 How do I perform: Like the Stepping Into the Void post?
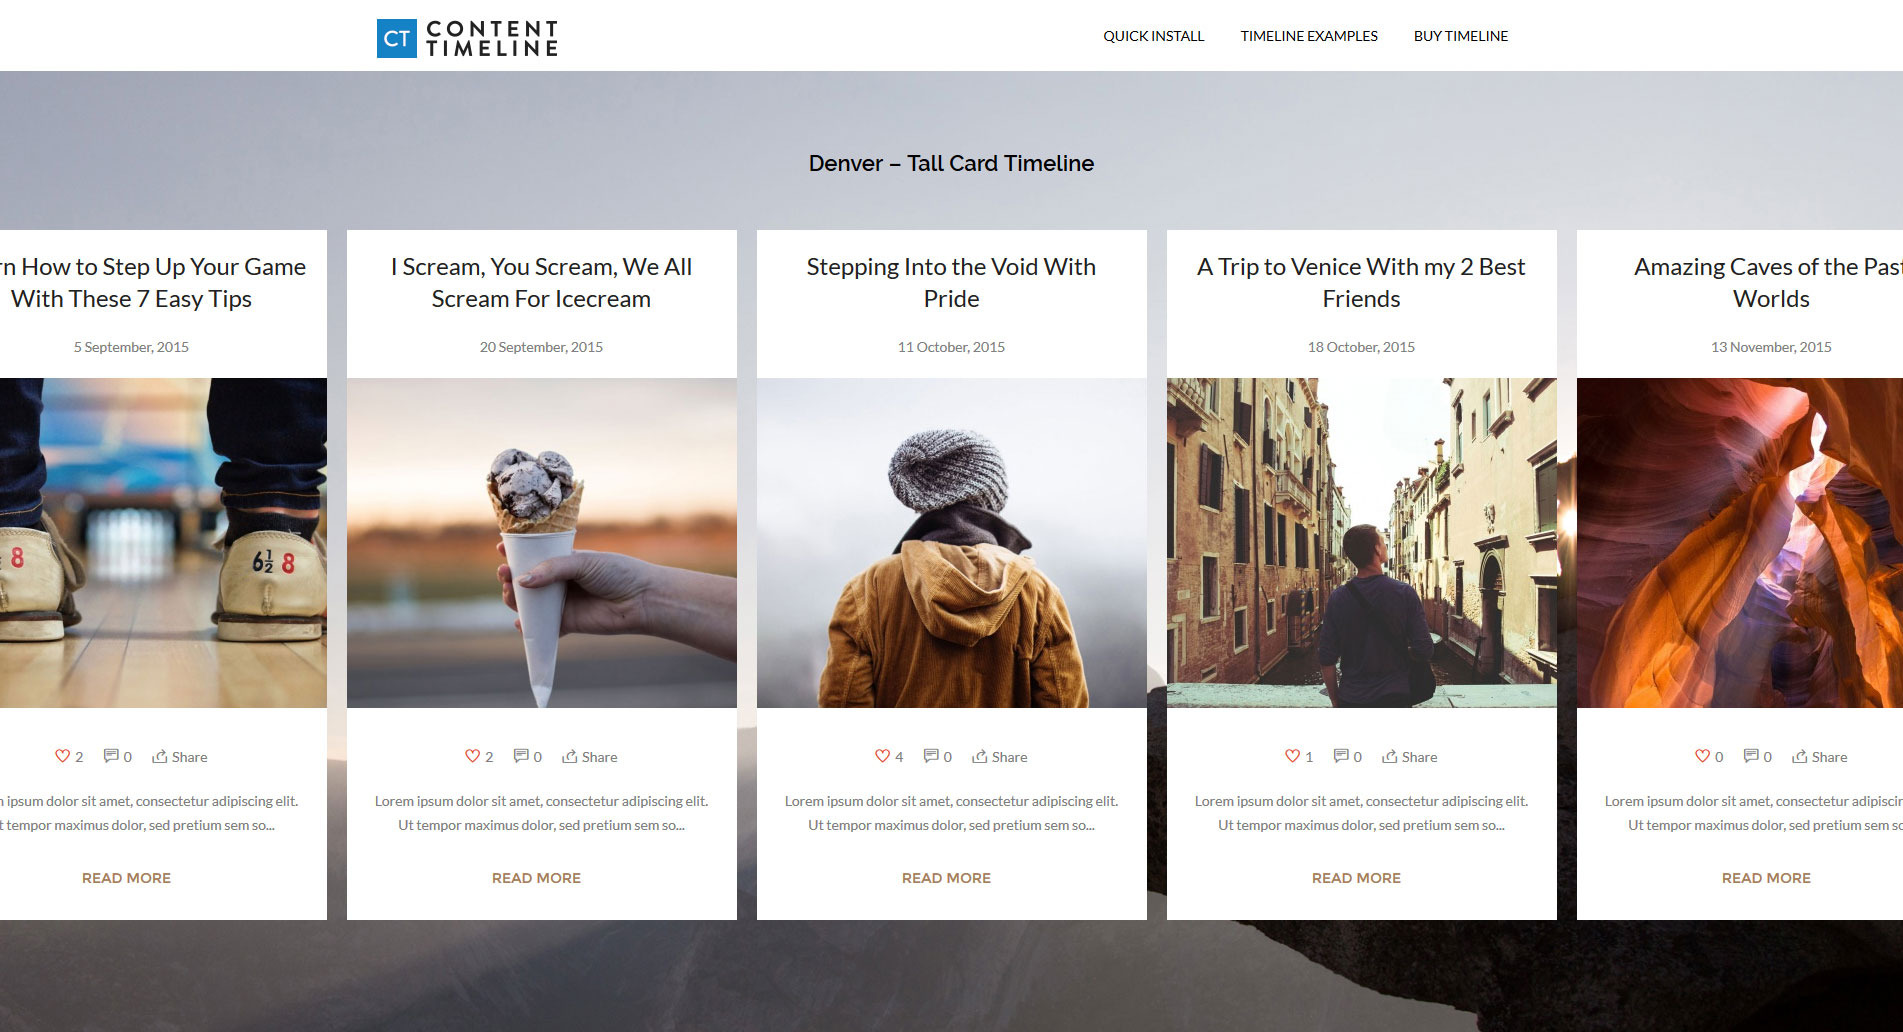(x=882, y=756)
